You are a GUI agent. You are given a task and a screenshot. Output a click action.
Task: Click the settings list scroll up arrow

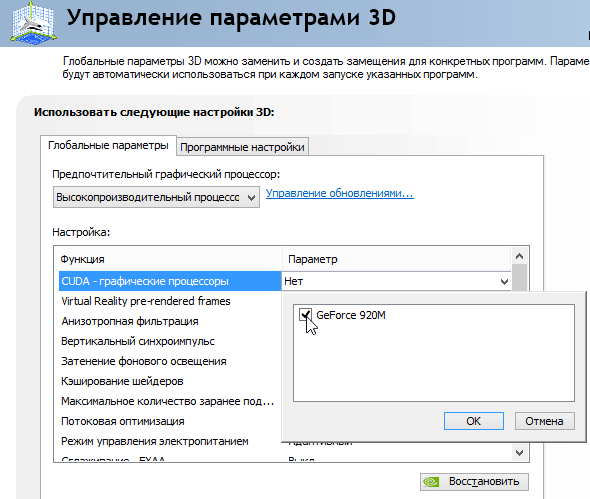pos(520,256)
